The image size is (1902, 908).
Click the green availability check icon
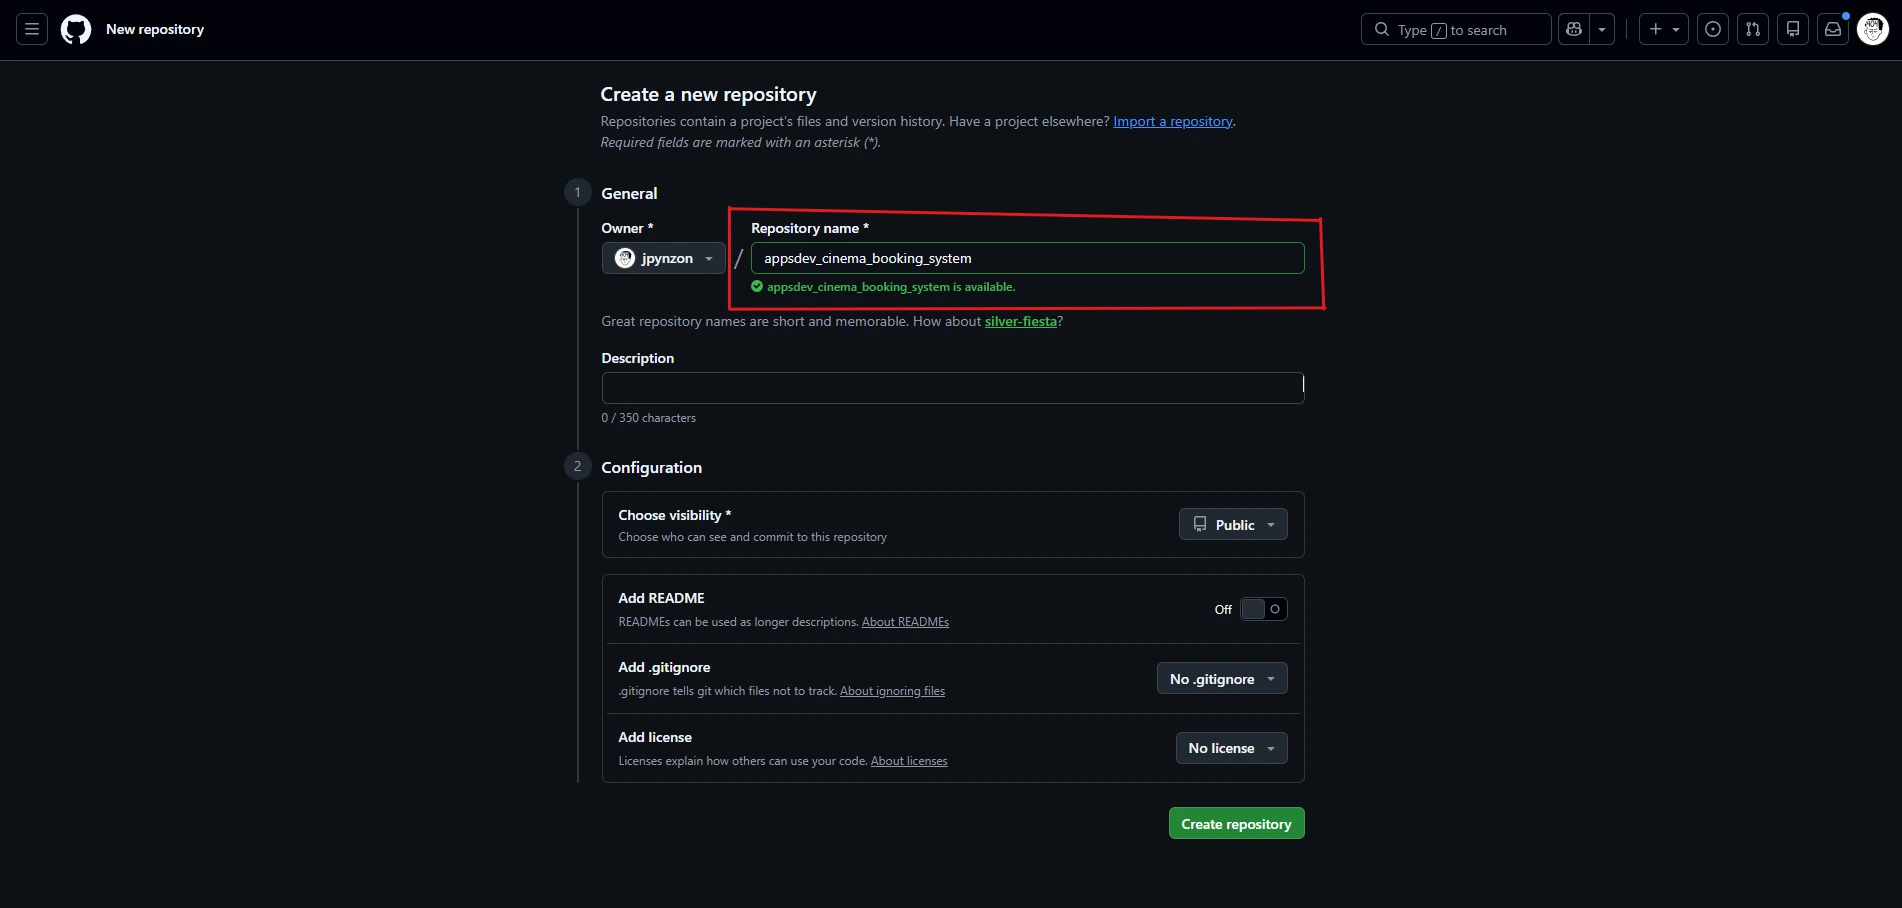(757, 287)
